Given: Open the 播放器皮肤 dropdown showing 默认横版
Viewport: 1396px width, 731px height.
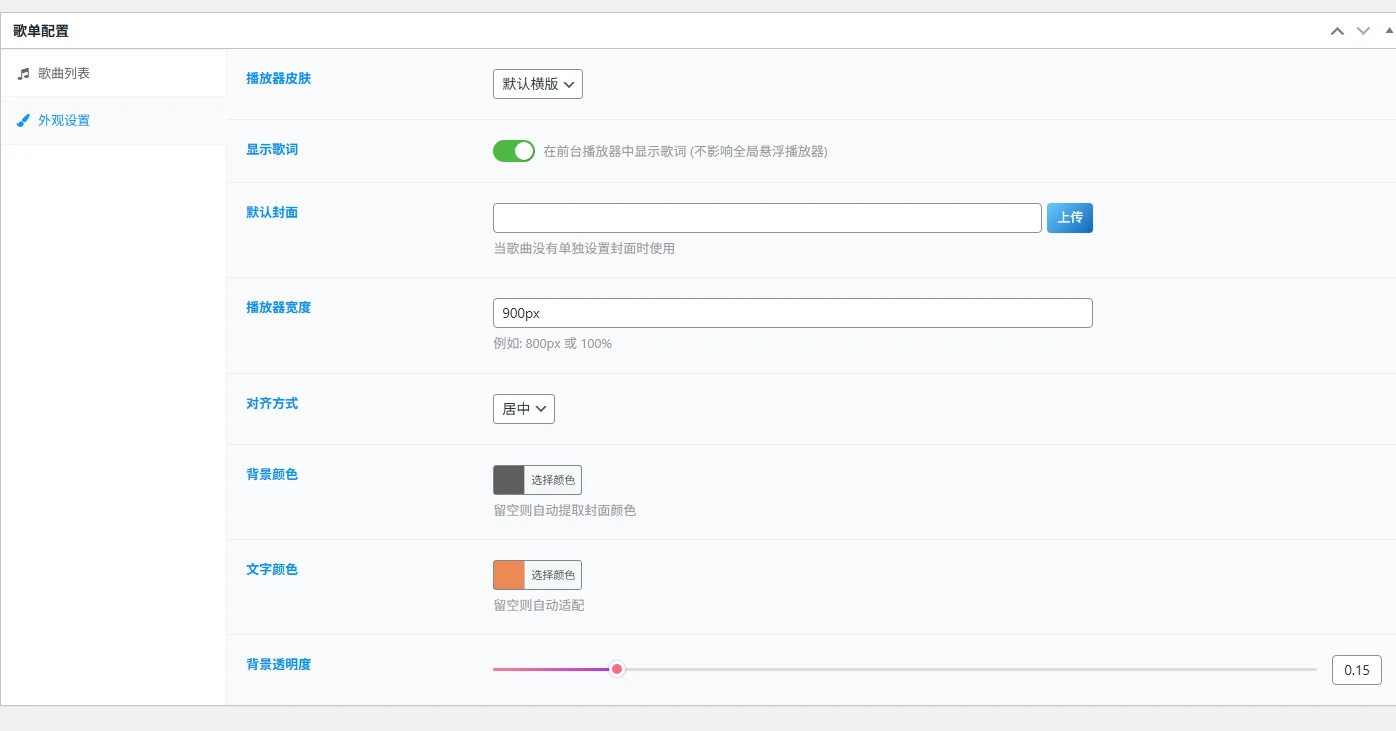Looking at the screenshot, I should (537, 84).
